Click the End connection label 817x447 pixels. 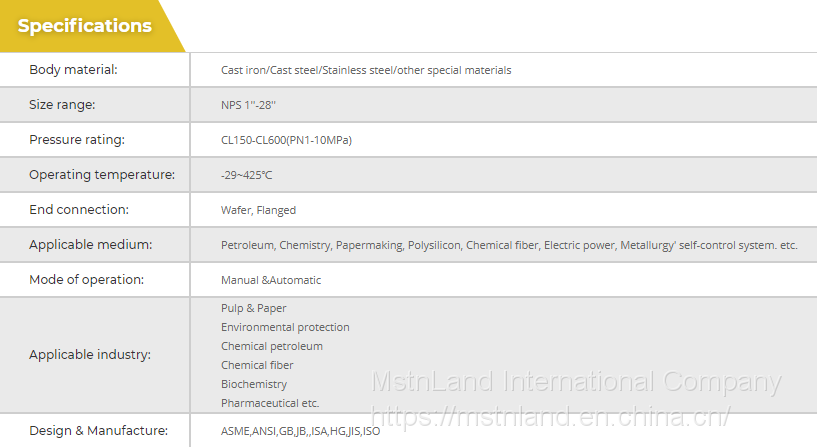[79, 210]
